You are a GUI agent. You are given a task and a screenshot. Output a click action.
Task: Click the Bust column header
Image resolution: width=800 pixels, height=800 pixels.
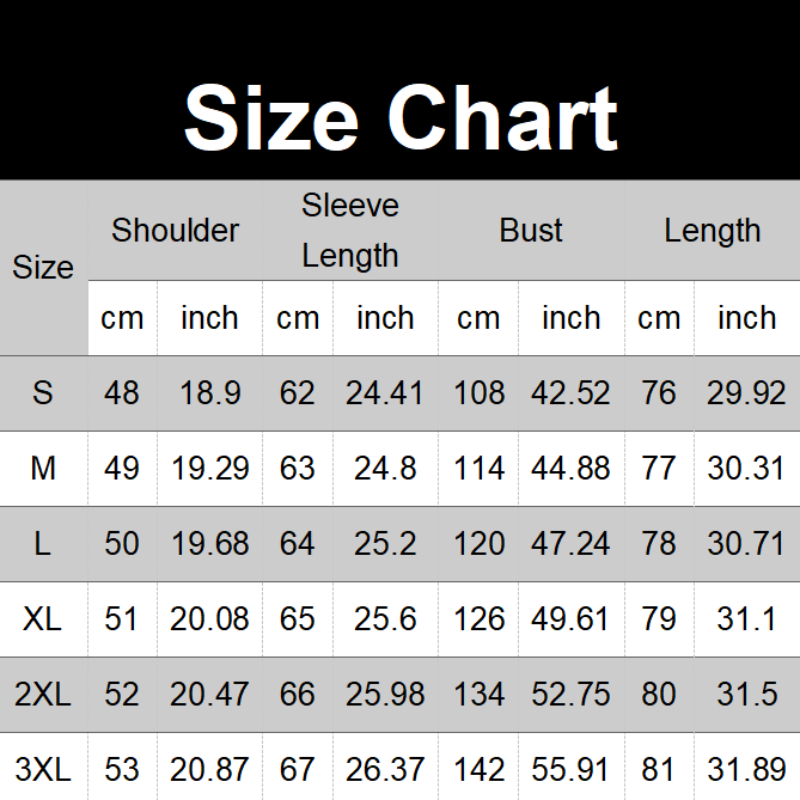point(531,230)
